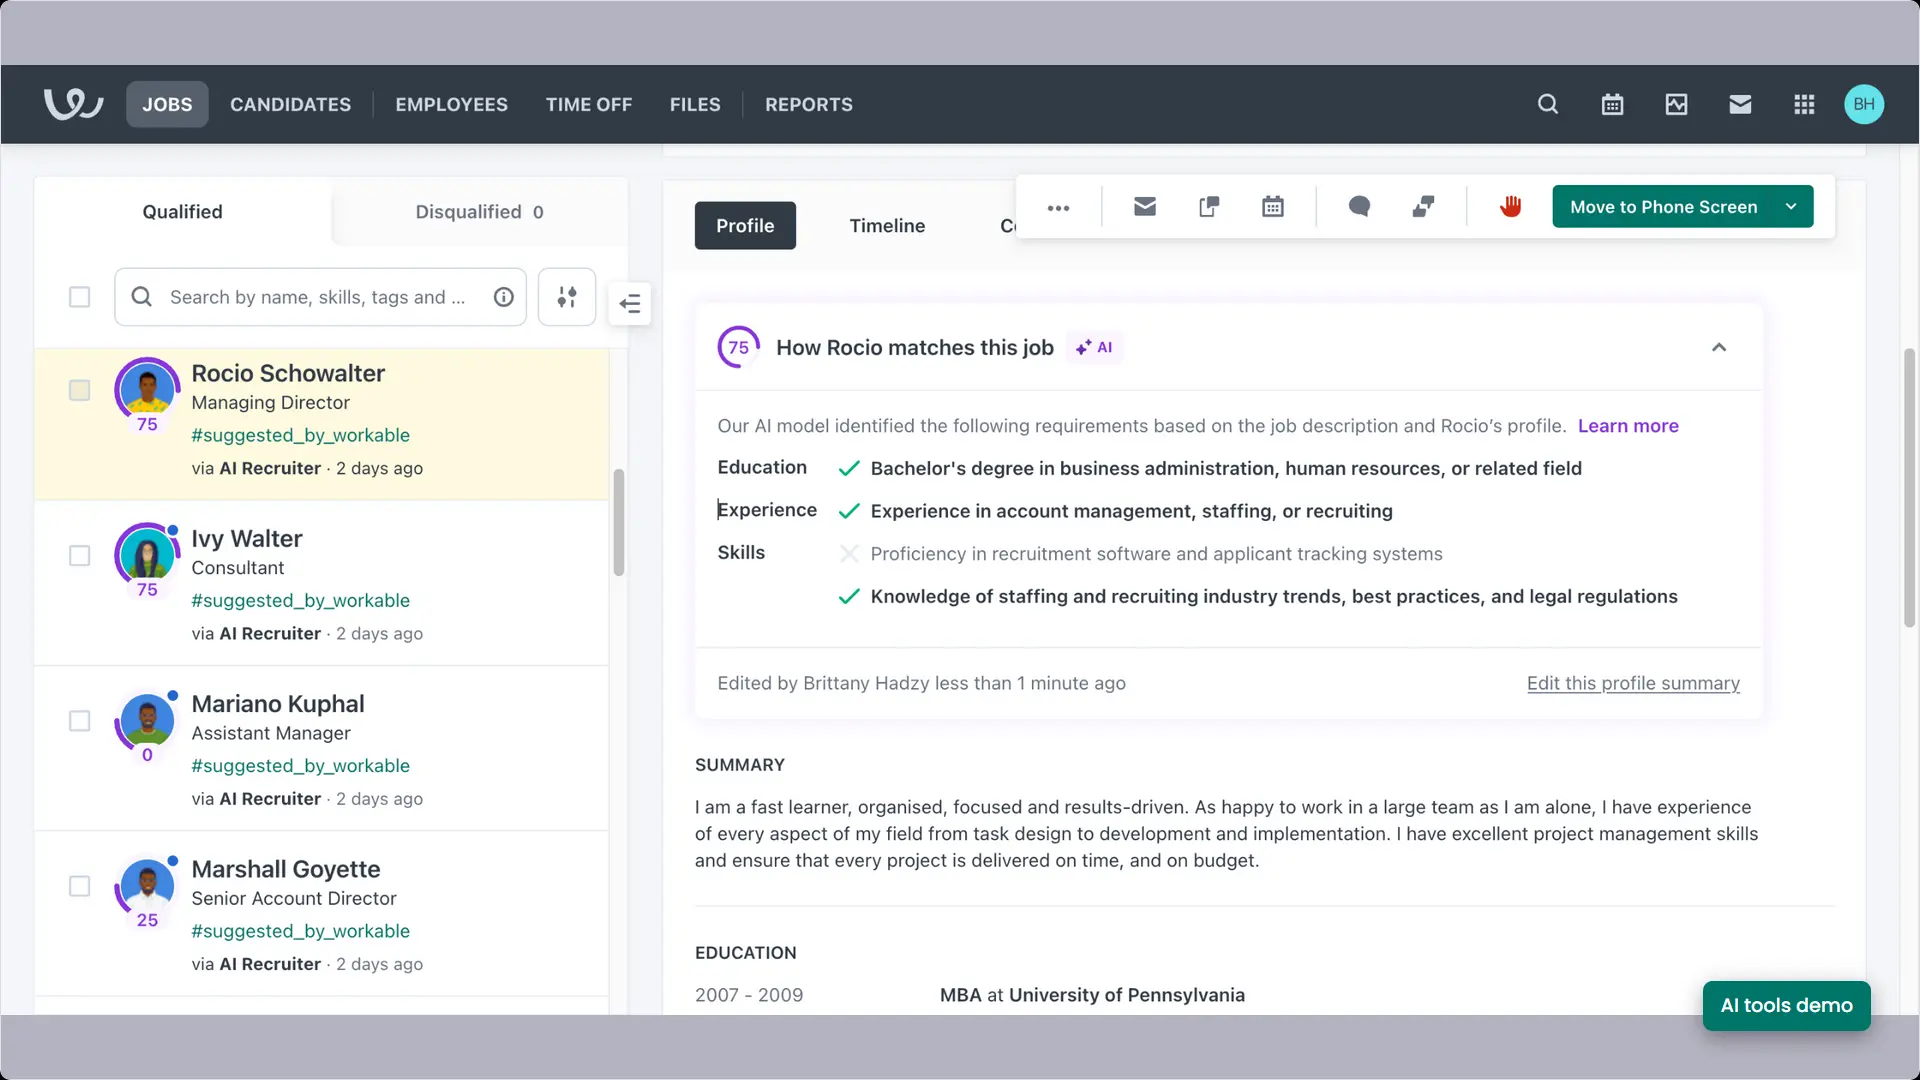The width and height of the screenshot is (1920, 1080).
Task: Schedule an event via calendar icon in toolbar
Action: (1272, 206)
